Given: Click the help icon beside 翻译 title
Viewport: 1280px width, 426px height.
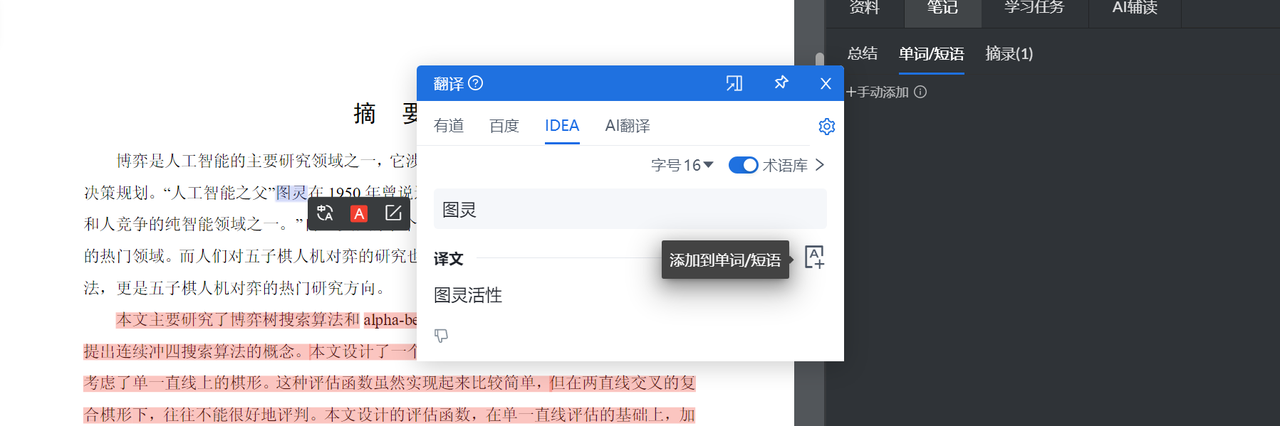Looking at the screenshot, I should [x=476, y=83].
